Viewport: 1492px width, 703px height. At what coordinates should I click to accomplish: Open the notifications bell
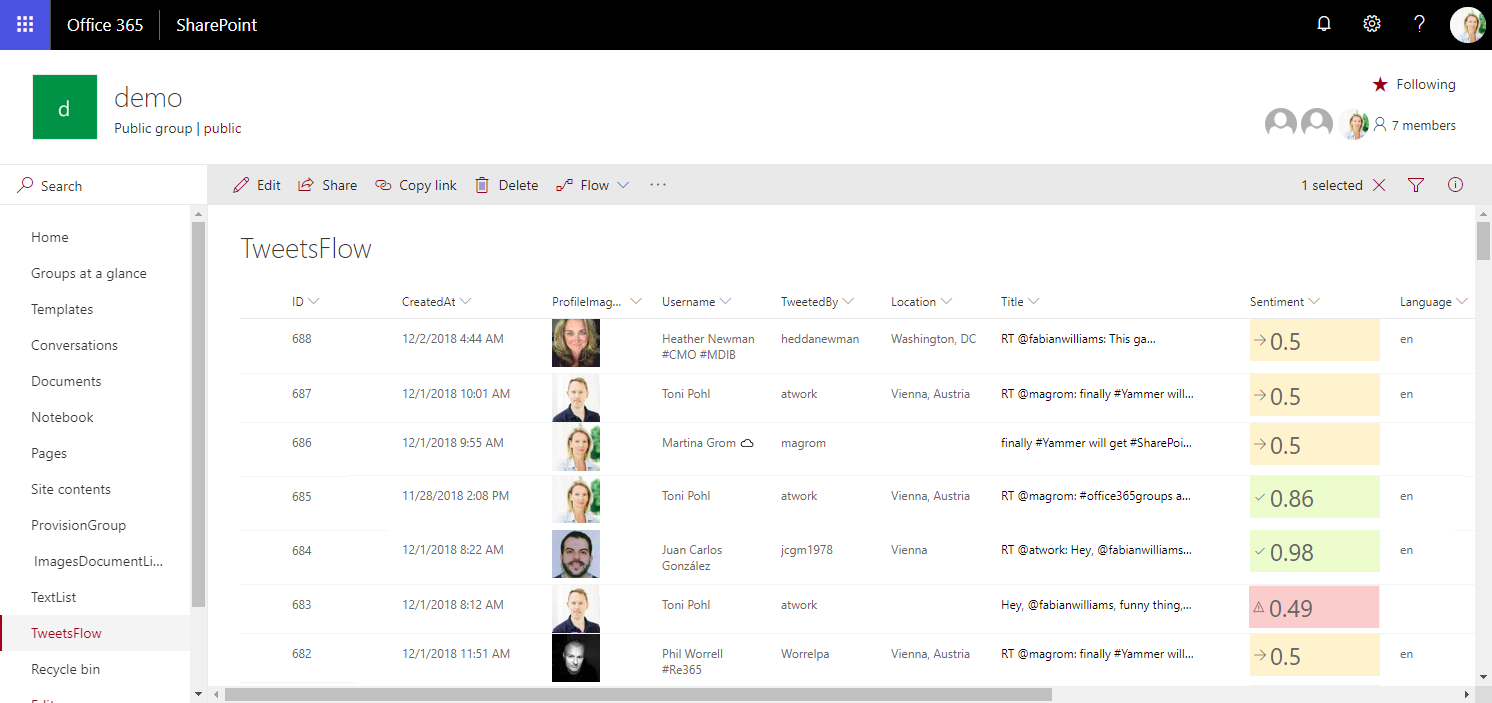[1323, 23]
